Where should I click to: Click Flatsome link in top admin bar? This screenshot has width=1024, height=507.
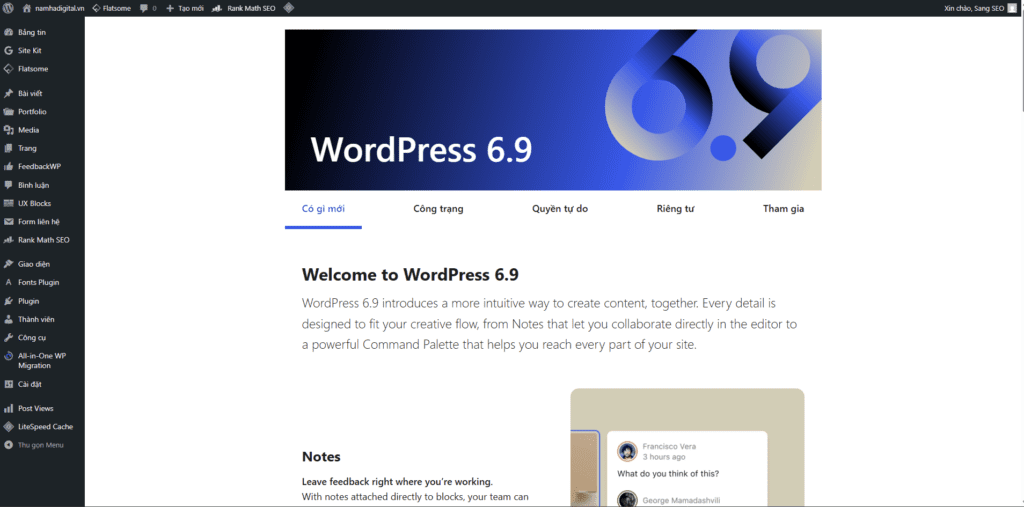pyautogui.click(x=111, y=8)
